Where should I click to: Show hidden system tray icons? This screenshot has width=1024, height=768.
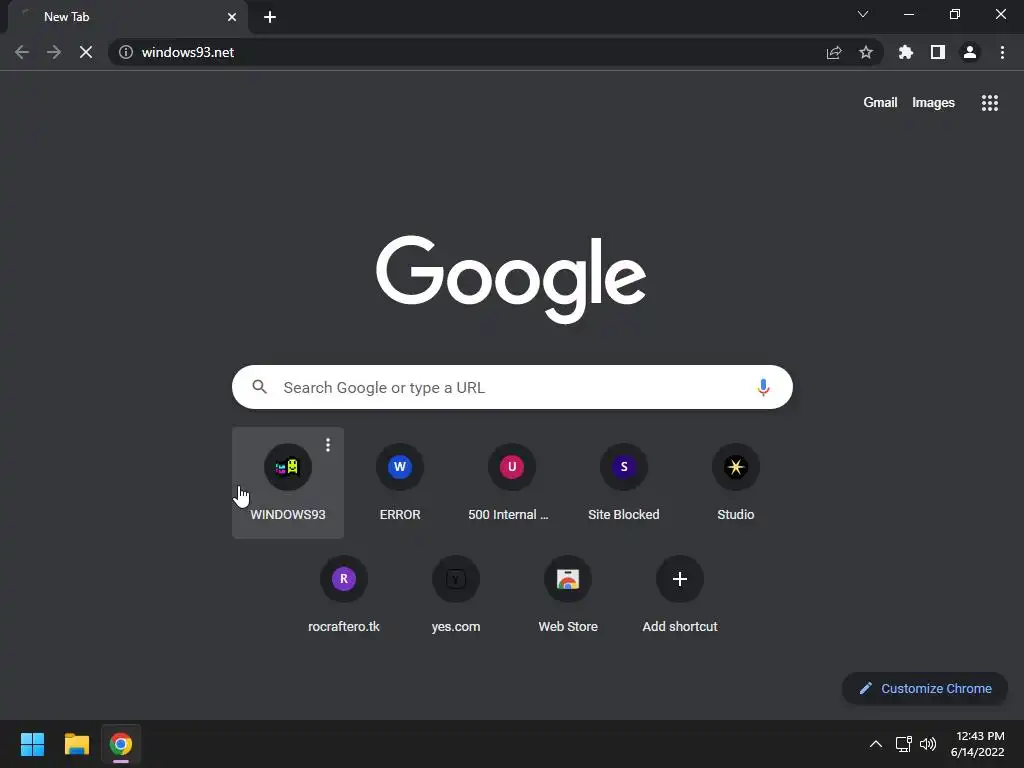coord(876,744)
